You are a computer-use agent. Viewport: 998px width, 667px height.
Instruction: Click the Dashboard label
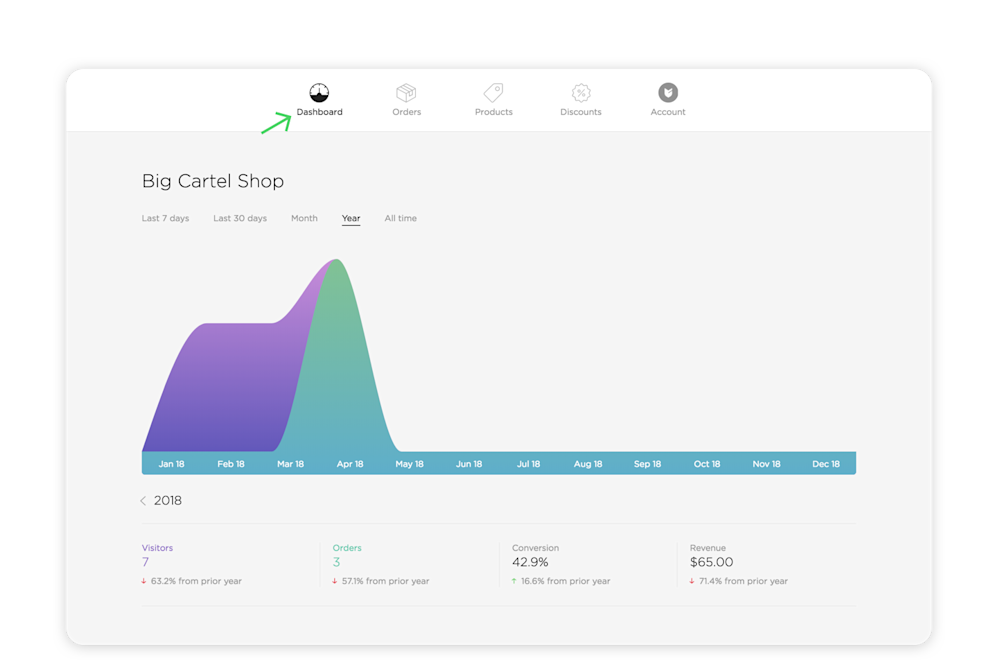[x=320, y=112]
